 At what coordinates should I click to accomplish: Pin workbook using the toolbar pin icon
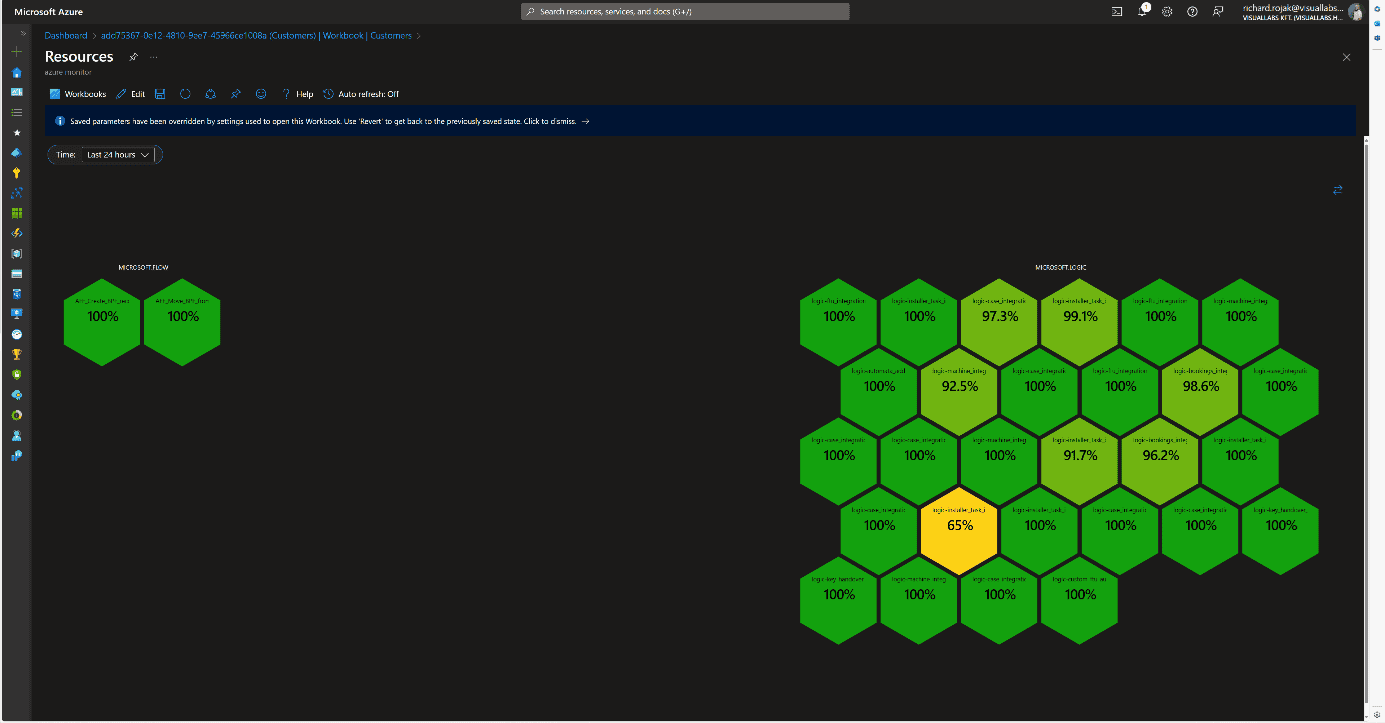pos(235,94)
